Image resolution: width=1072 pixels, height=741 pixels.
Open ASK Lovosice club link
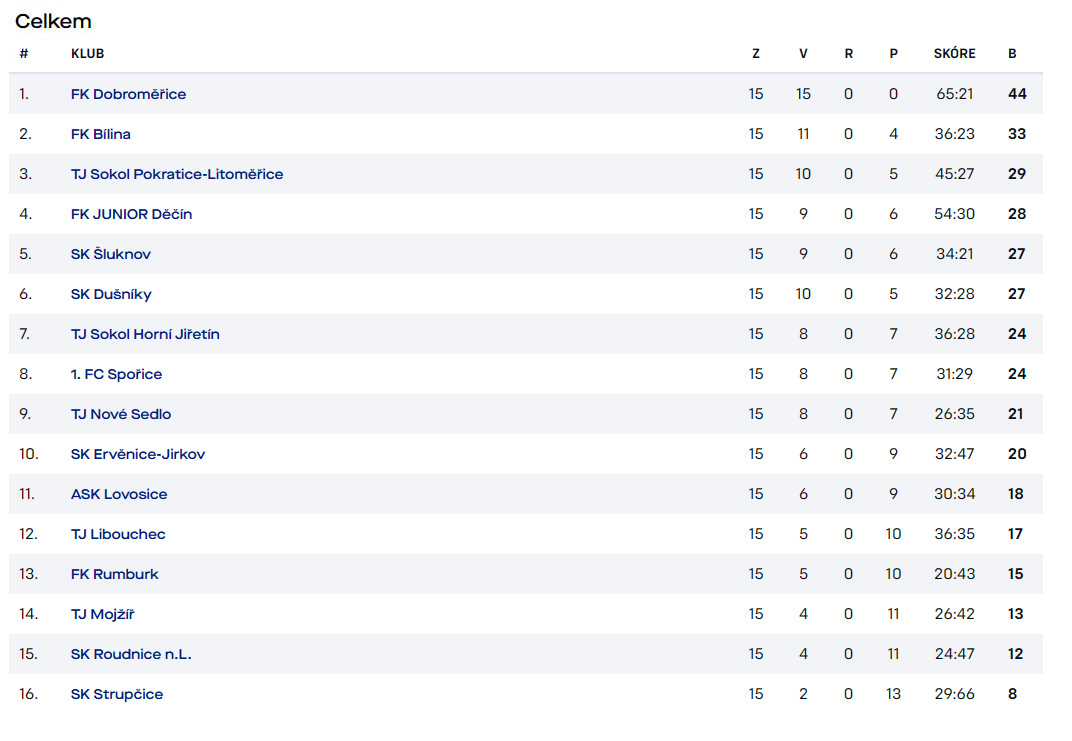click(119, 494)
